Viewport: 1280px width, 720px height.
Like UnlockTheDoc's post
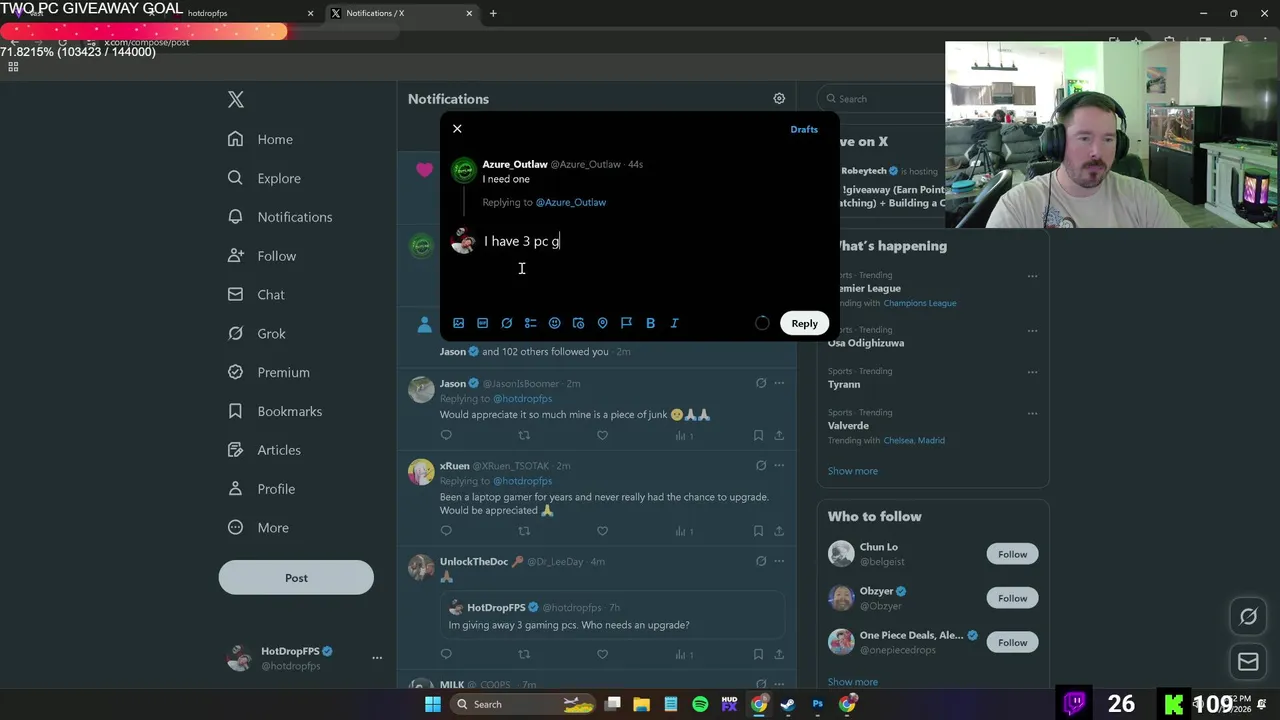tap(602, 654)
